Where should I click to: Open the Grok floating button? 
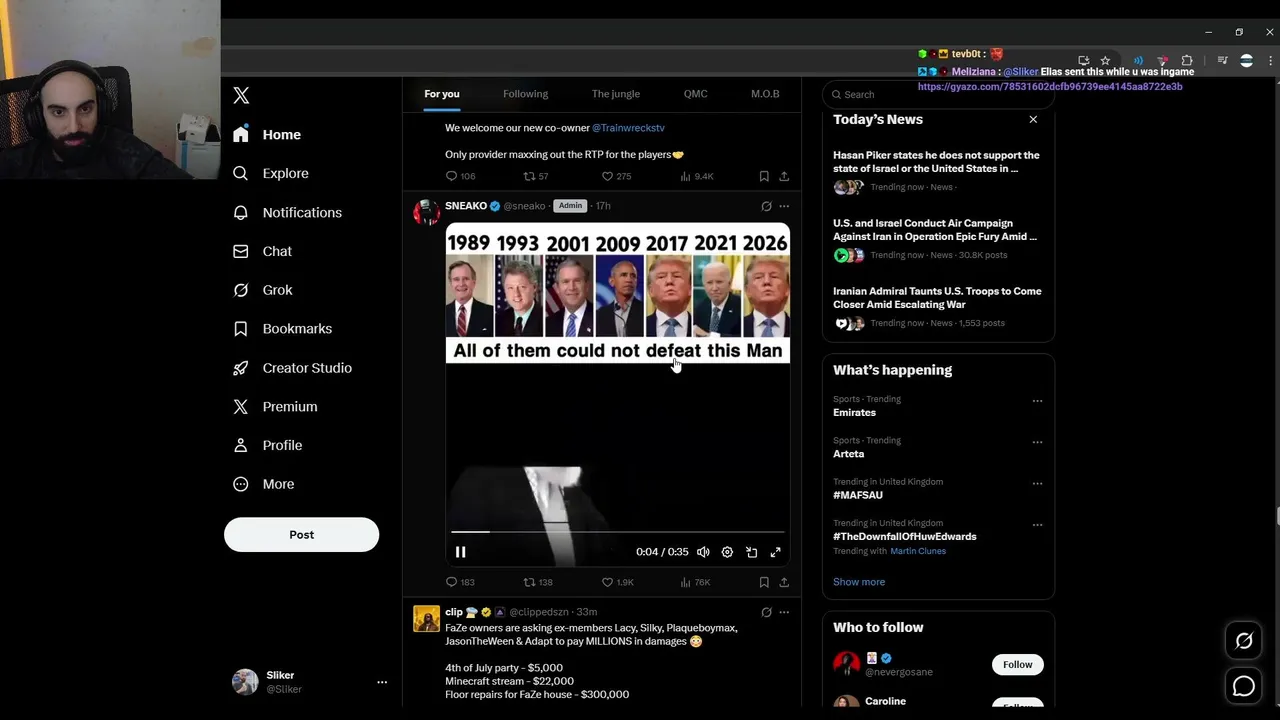pyautogui.click(x=1244, y=641)
